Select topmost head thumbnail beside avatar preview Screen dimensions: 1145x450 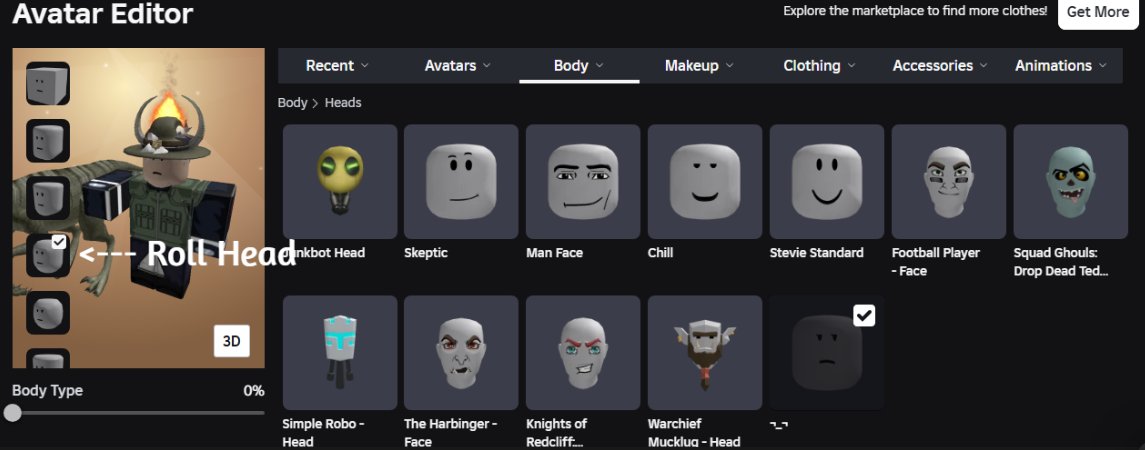[x=48, y=83]
